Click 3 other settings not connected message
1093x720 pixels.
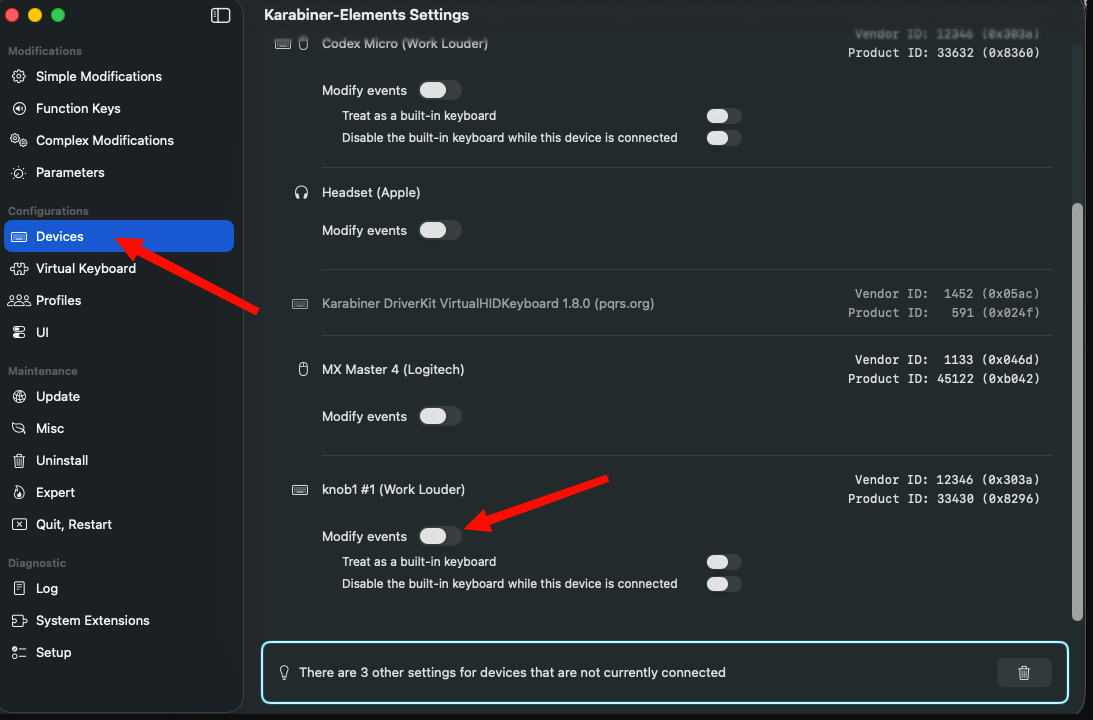[x=512, y=673]
